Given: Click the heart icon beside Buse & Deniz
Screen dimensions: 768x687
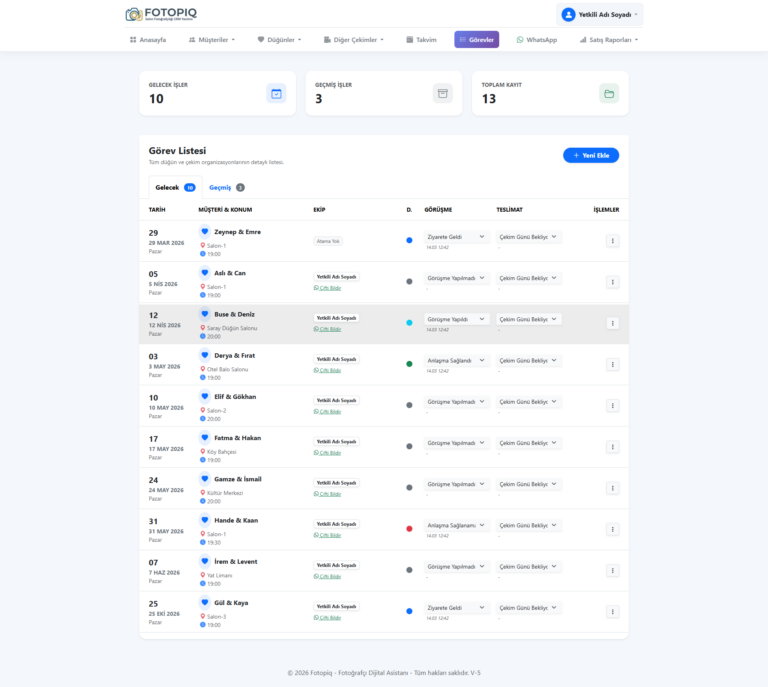Looking at the screenshot, I should [x=205, y=314].
